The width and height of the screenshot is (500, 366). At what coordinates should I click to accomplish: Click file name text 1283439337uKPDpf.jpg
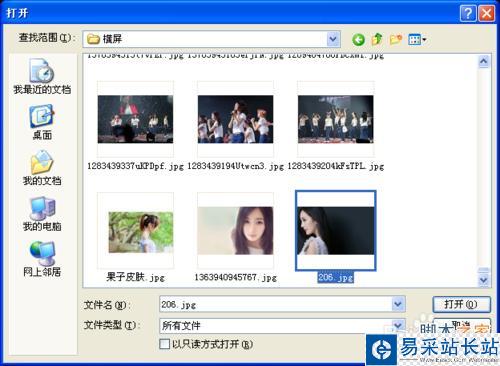tap(135, 166)
